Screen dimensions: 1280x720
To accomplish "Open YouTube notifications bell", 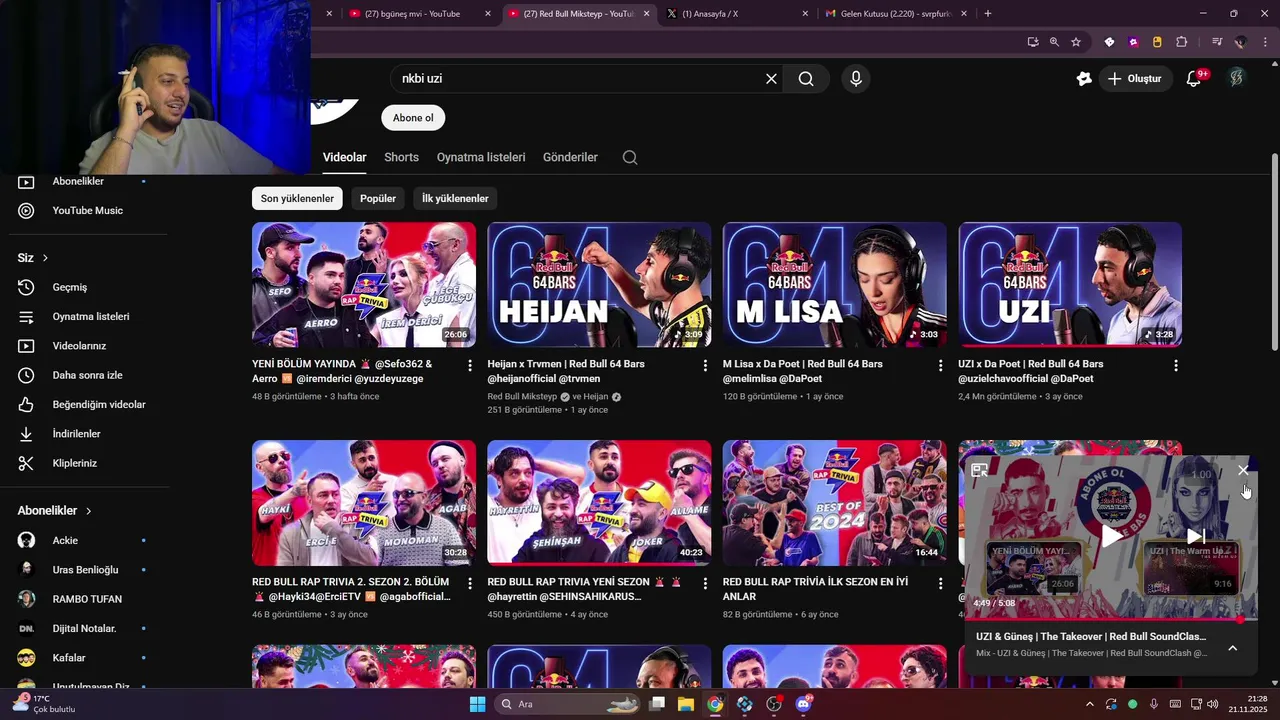I will click(1193, 79).
